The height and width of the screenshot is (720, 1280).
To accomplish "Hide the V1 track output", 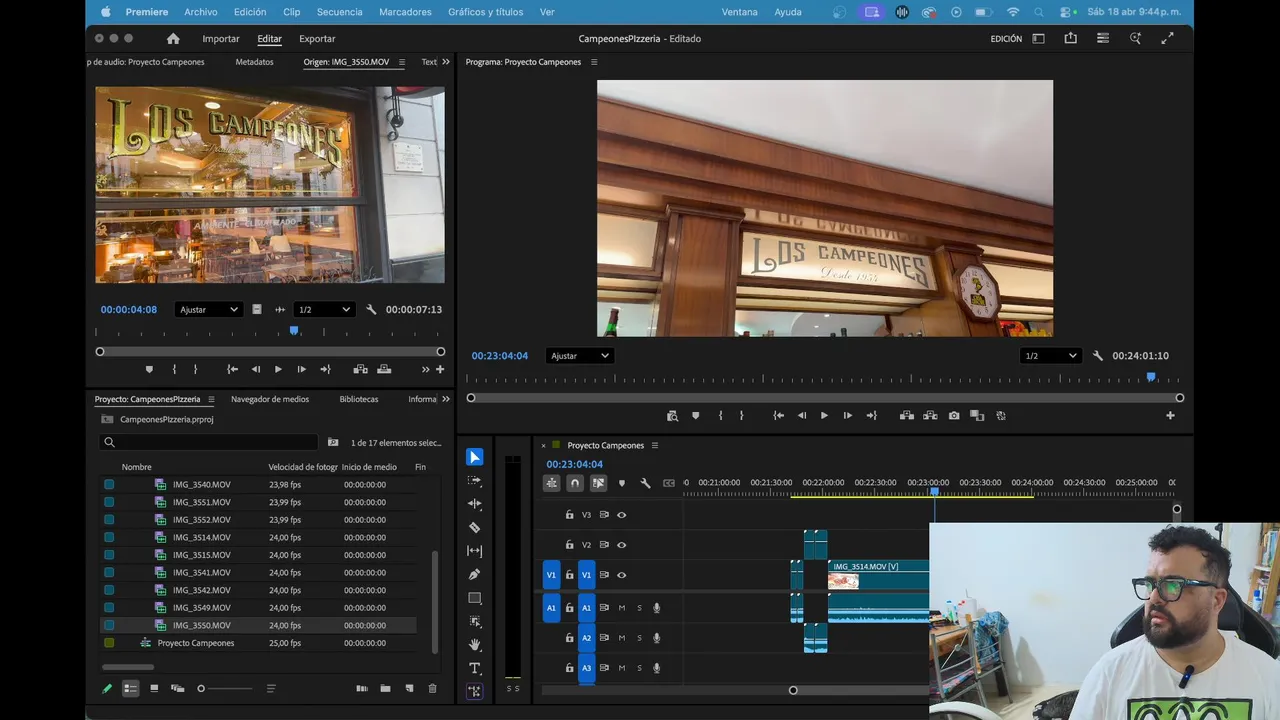I will coord(621,575).
